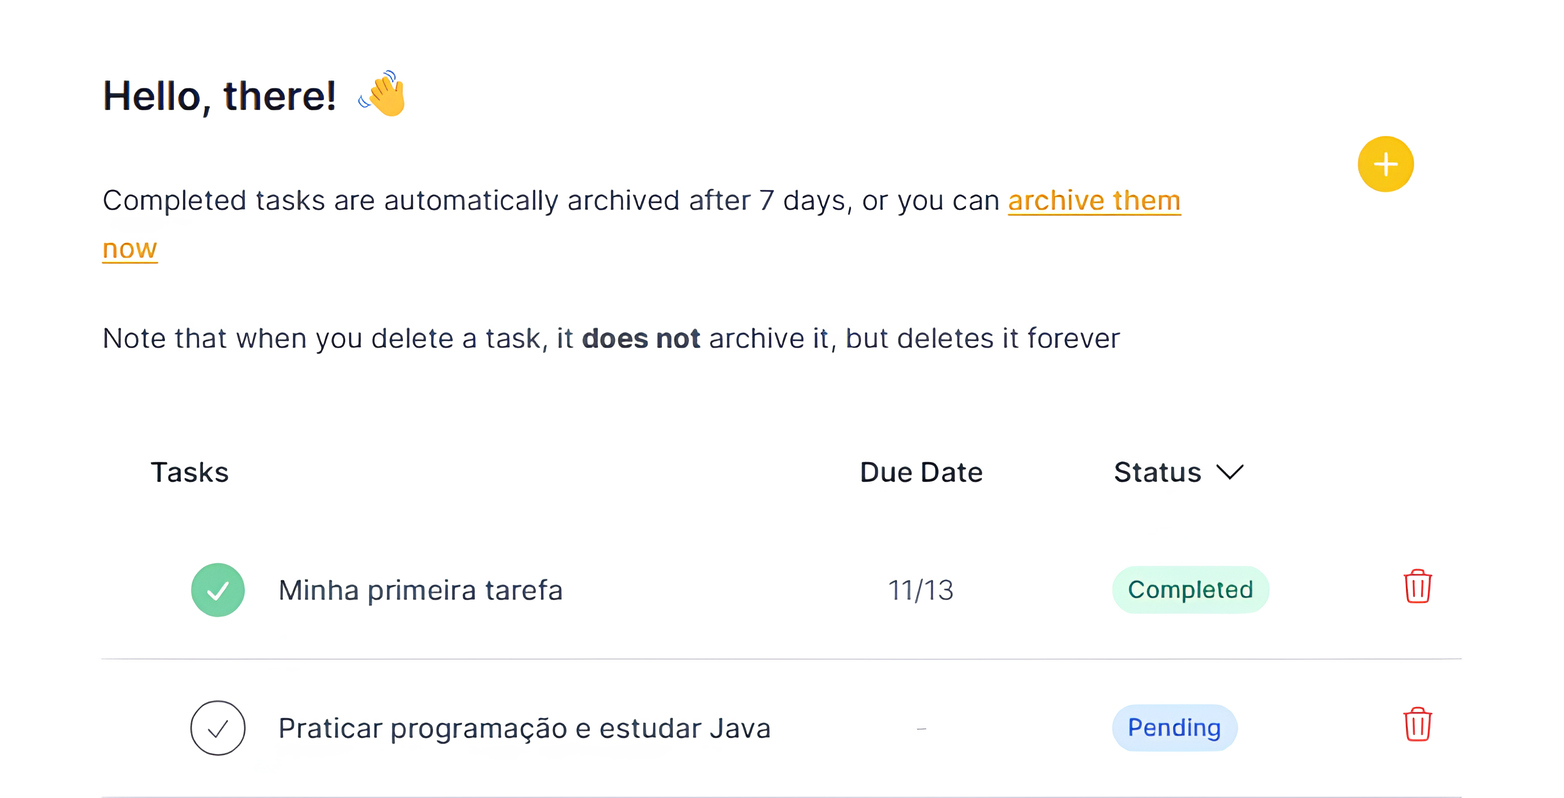Expand the Status sort chevron
The height and width of the screenshot is (798, 1564).
pos(1230,472)
